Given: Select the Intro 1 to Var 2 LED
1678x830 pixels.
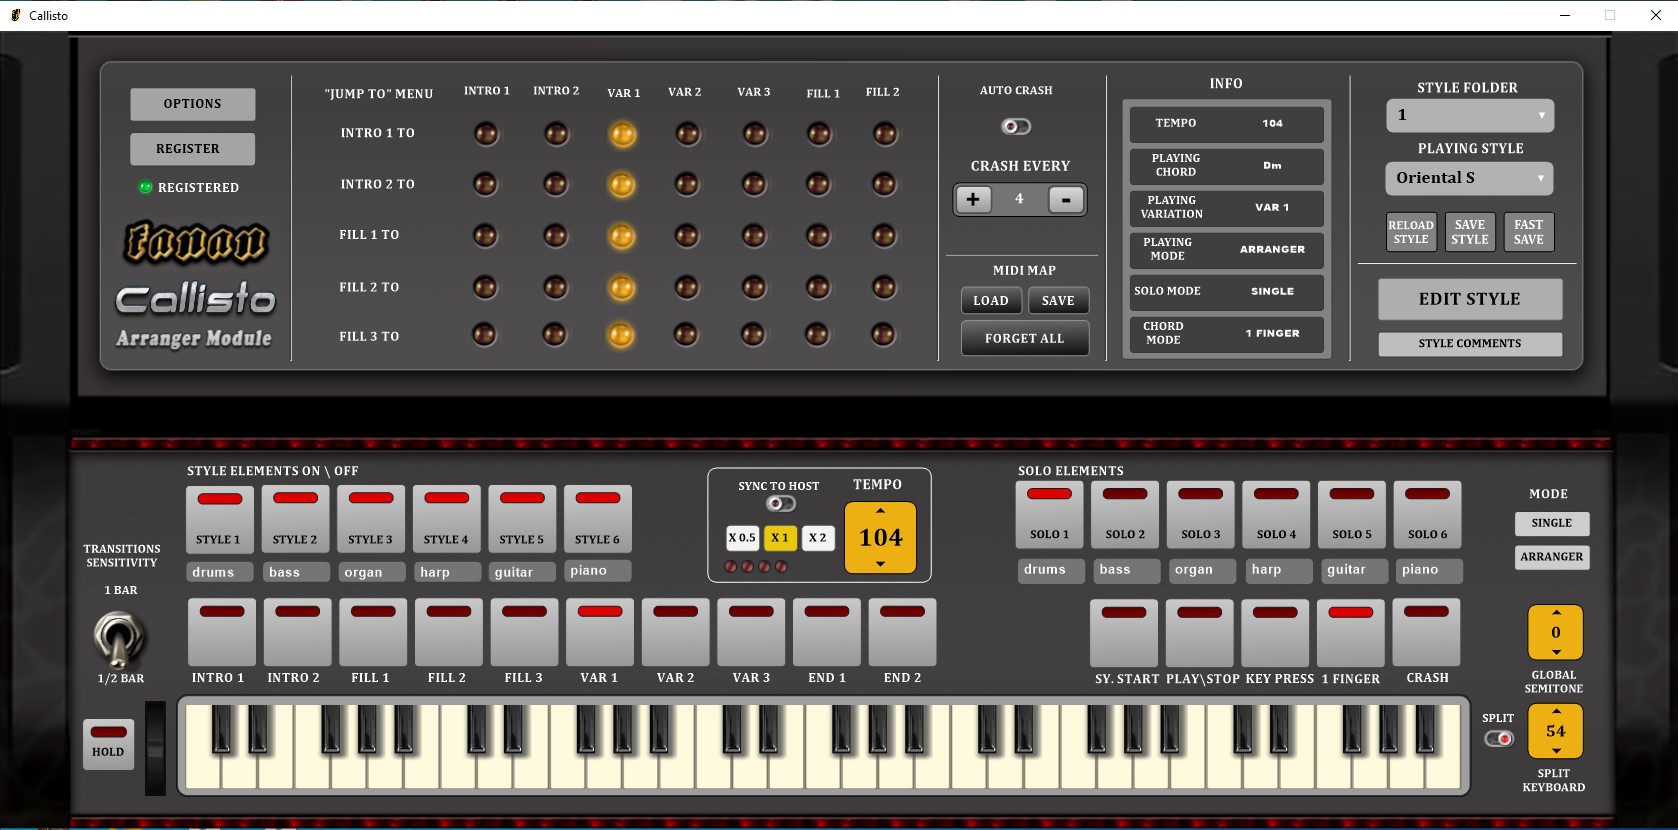Looking at the screenshot, I should [x=687, y=134].
